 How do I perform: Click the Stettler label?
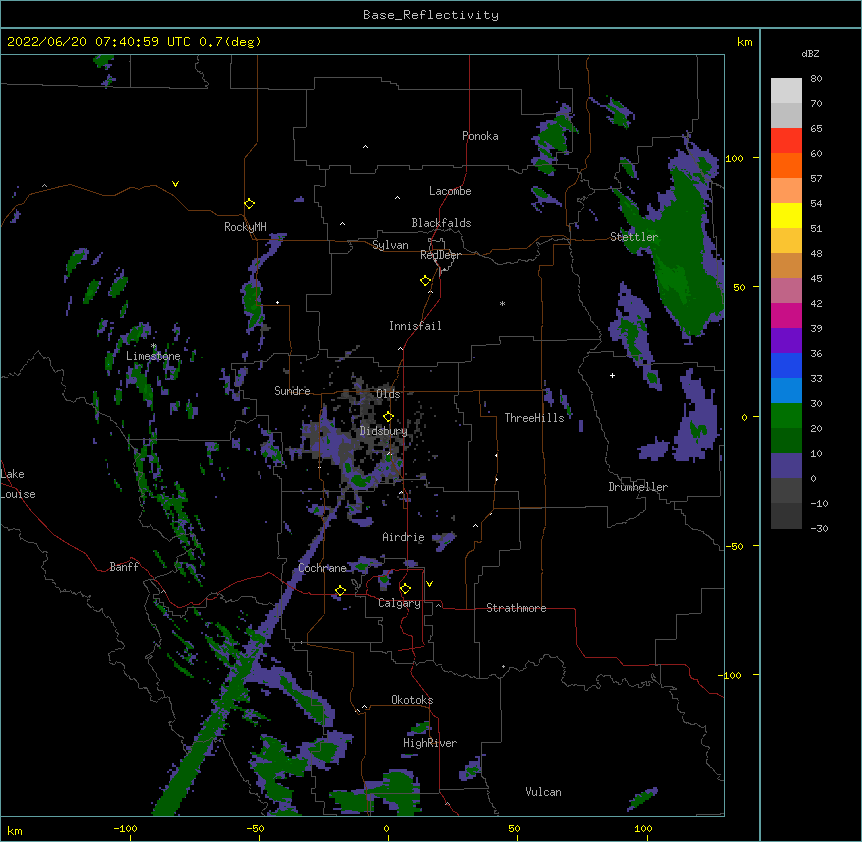634,237
